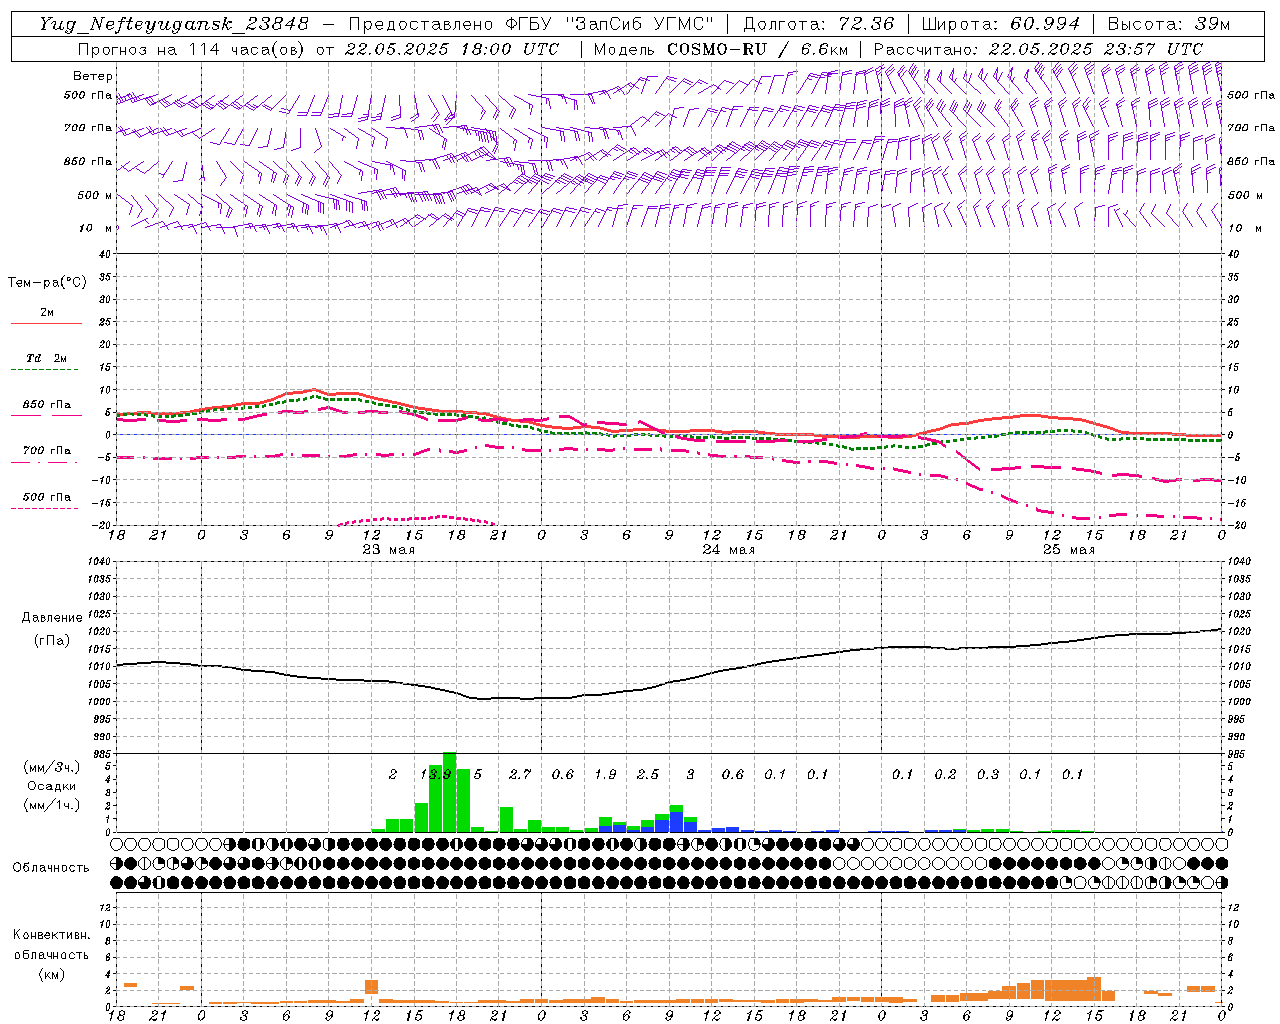Click the 2м temperature legend entry
Viewport: 1280px width, 1024px height.
[x=47, y=312]
